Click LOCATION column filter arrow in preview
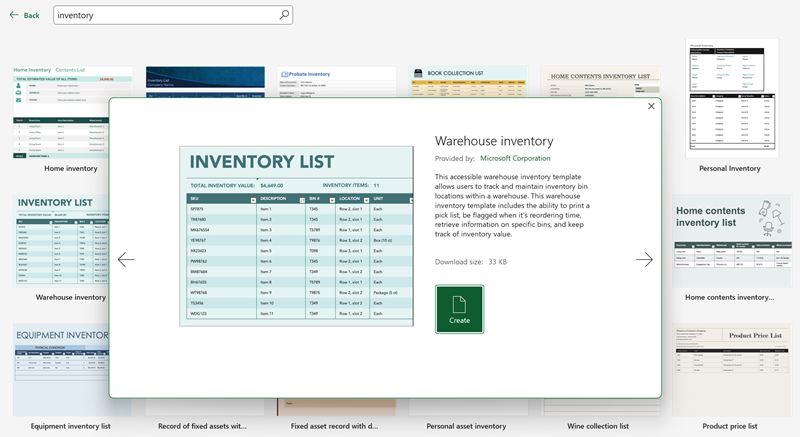Viewport: 800px width, 437px height. tap(366, 200)
